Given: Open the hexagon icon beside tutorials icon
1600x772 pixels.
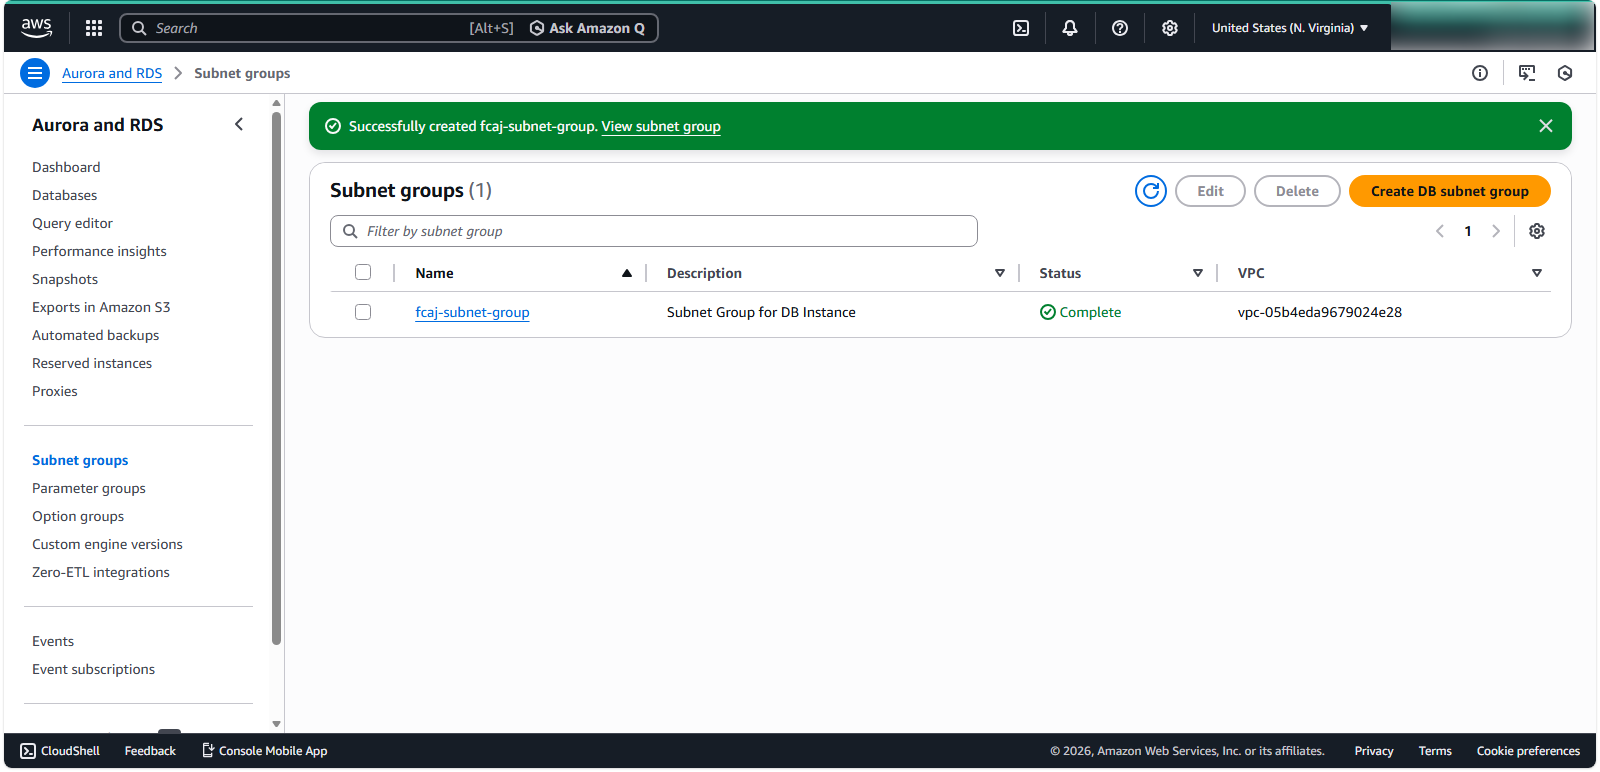Looking at the screenshot, I should (x=1565, y=73).
